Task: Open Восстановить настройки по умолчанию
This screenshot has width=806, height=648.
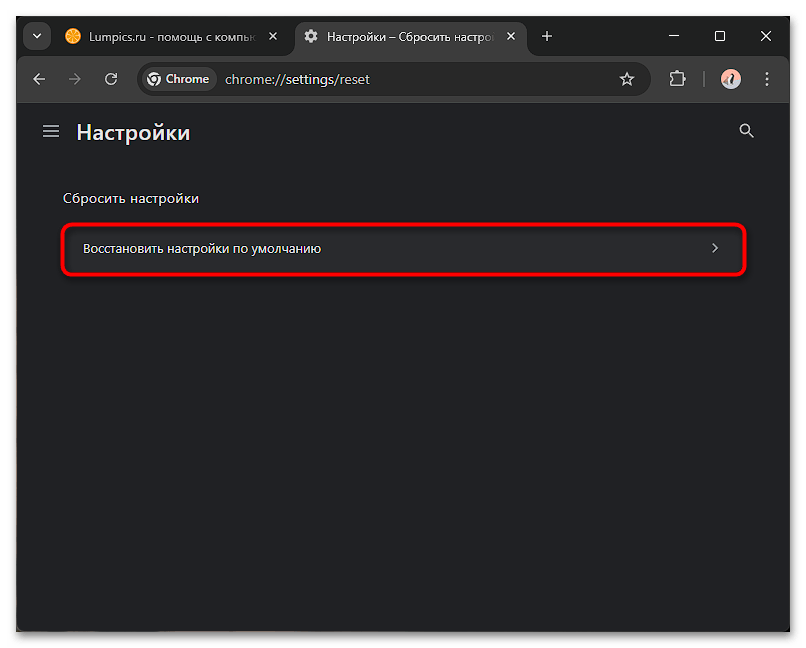Action: (x=404, y=249)
